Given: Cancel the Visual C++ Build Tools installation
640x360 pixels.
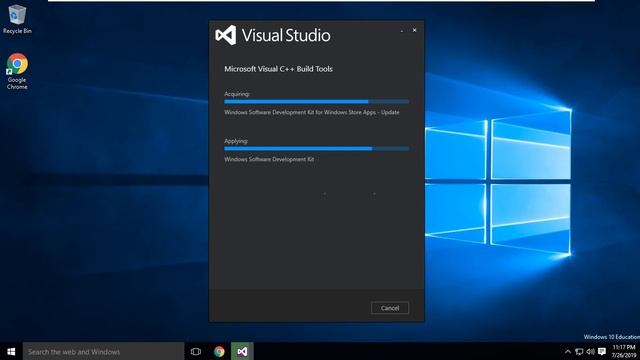Looking at the screenshot, I should (390, 308).
